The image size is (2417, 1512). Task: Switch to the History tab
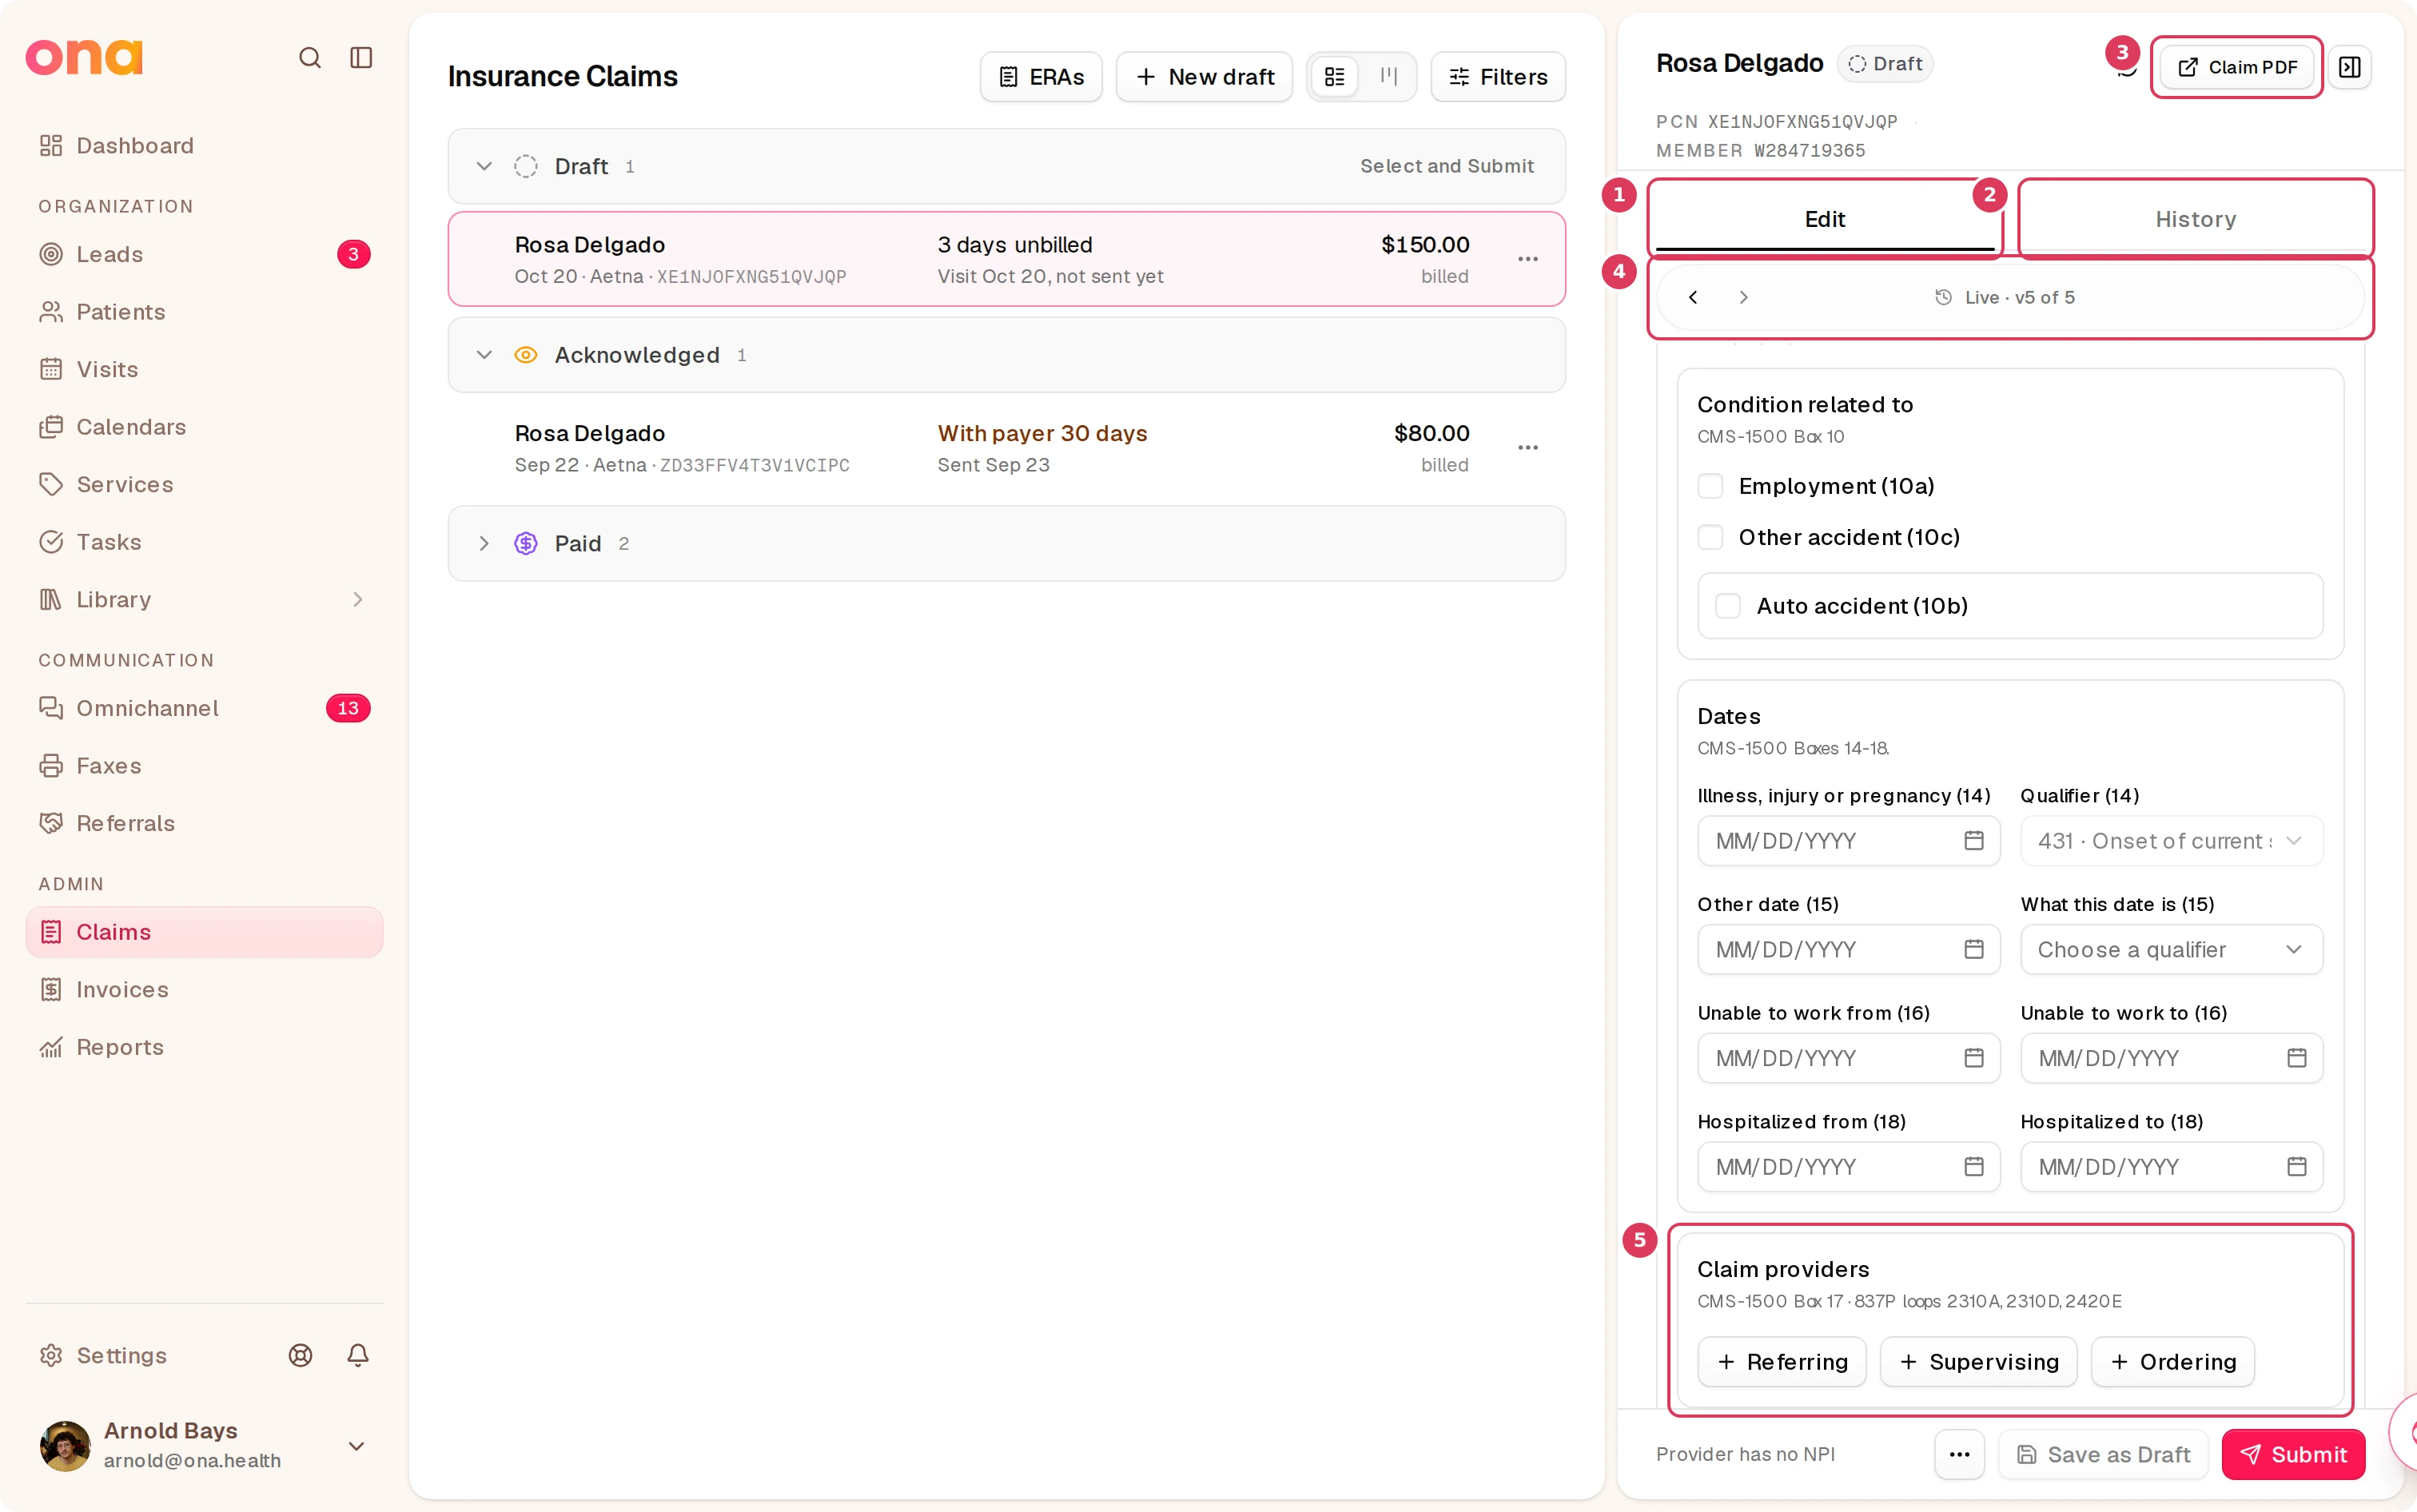coord(2195,219)
